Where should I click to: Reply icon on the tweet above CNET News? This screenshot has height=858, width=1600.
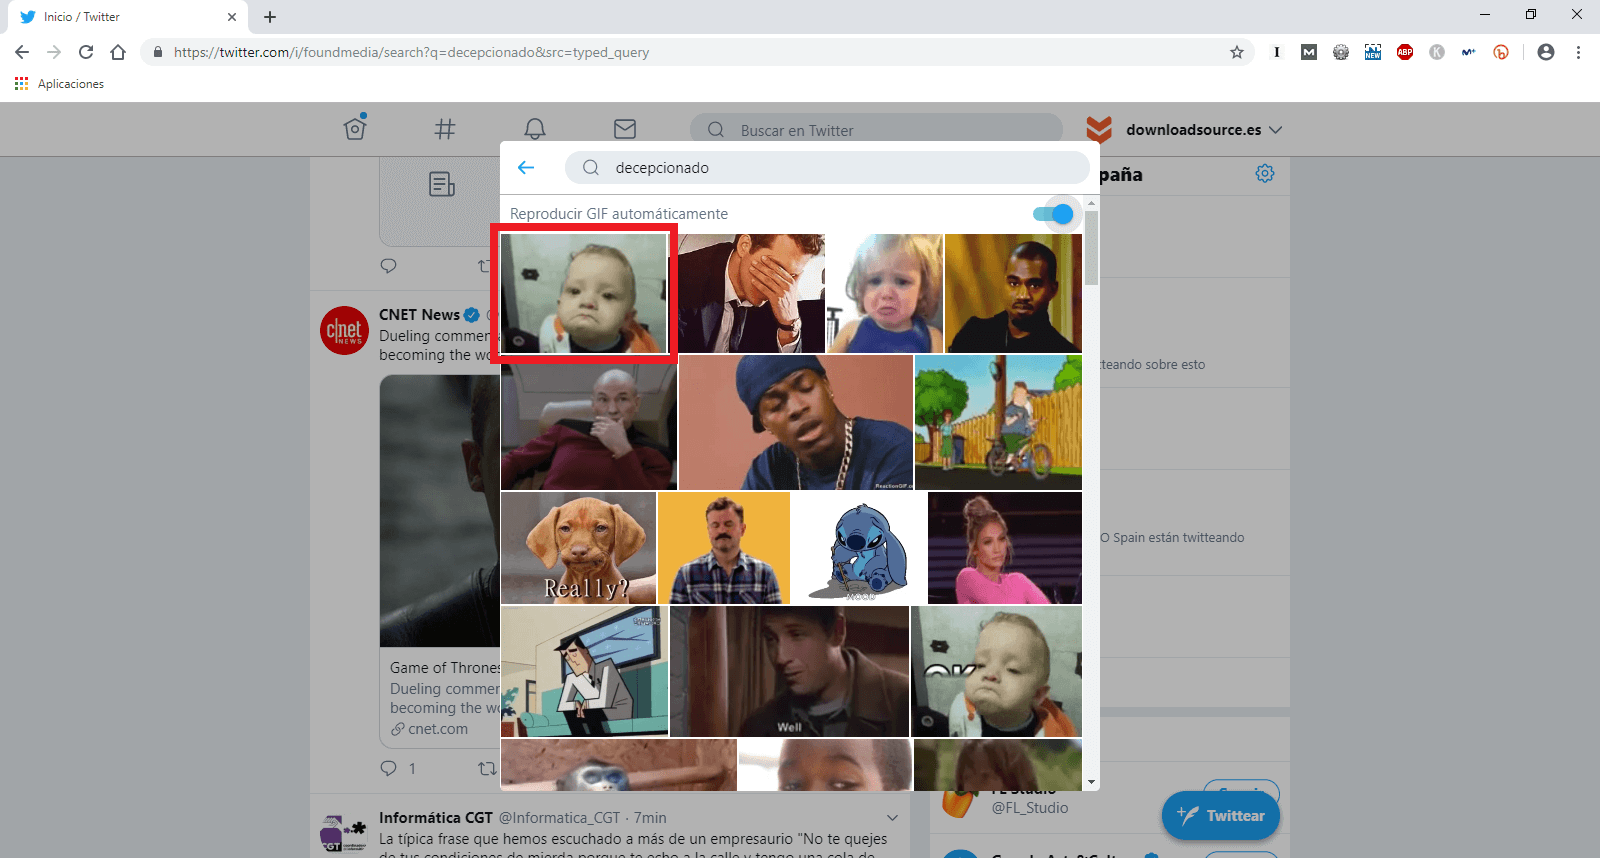click(x=389, y=266)
